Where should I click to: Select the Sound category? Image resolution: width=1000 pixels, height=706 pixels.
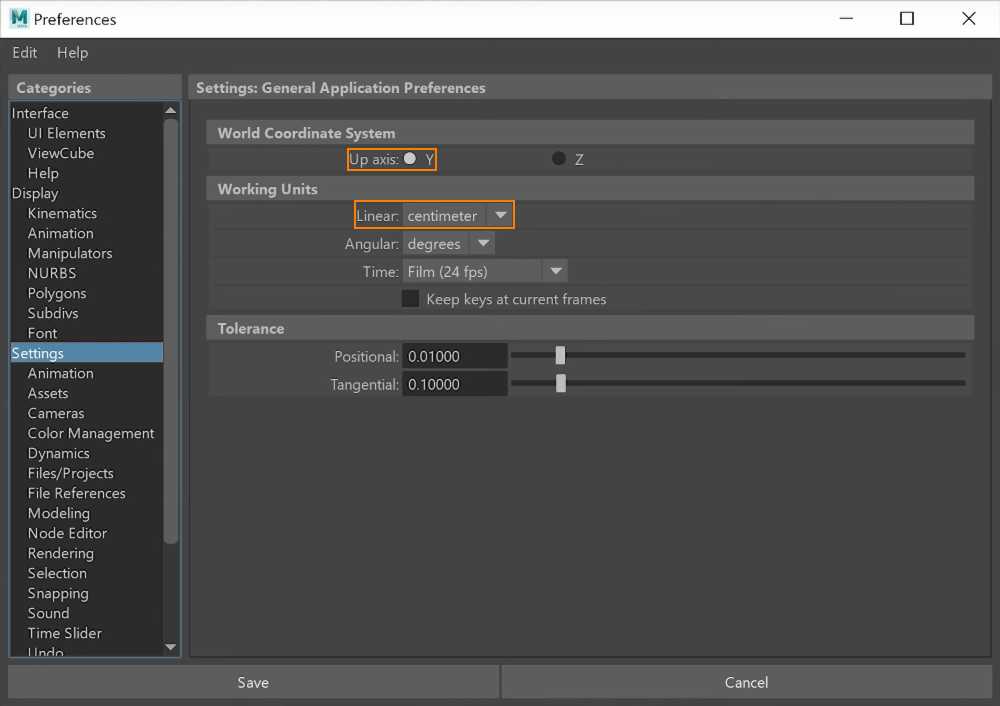[87, 613]
